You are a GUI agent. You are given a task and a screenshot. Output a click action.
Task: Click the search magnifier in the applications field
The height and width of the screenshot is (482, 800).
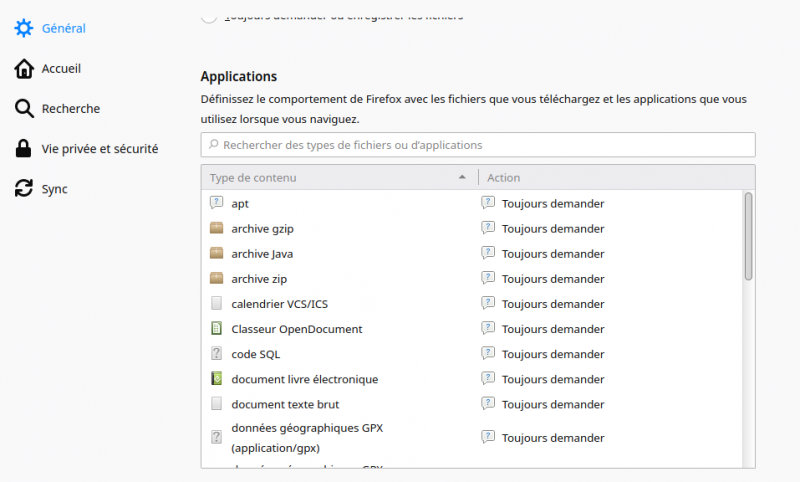(x=214, y=144)
